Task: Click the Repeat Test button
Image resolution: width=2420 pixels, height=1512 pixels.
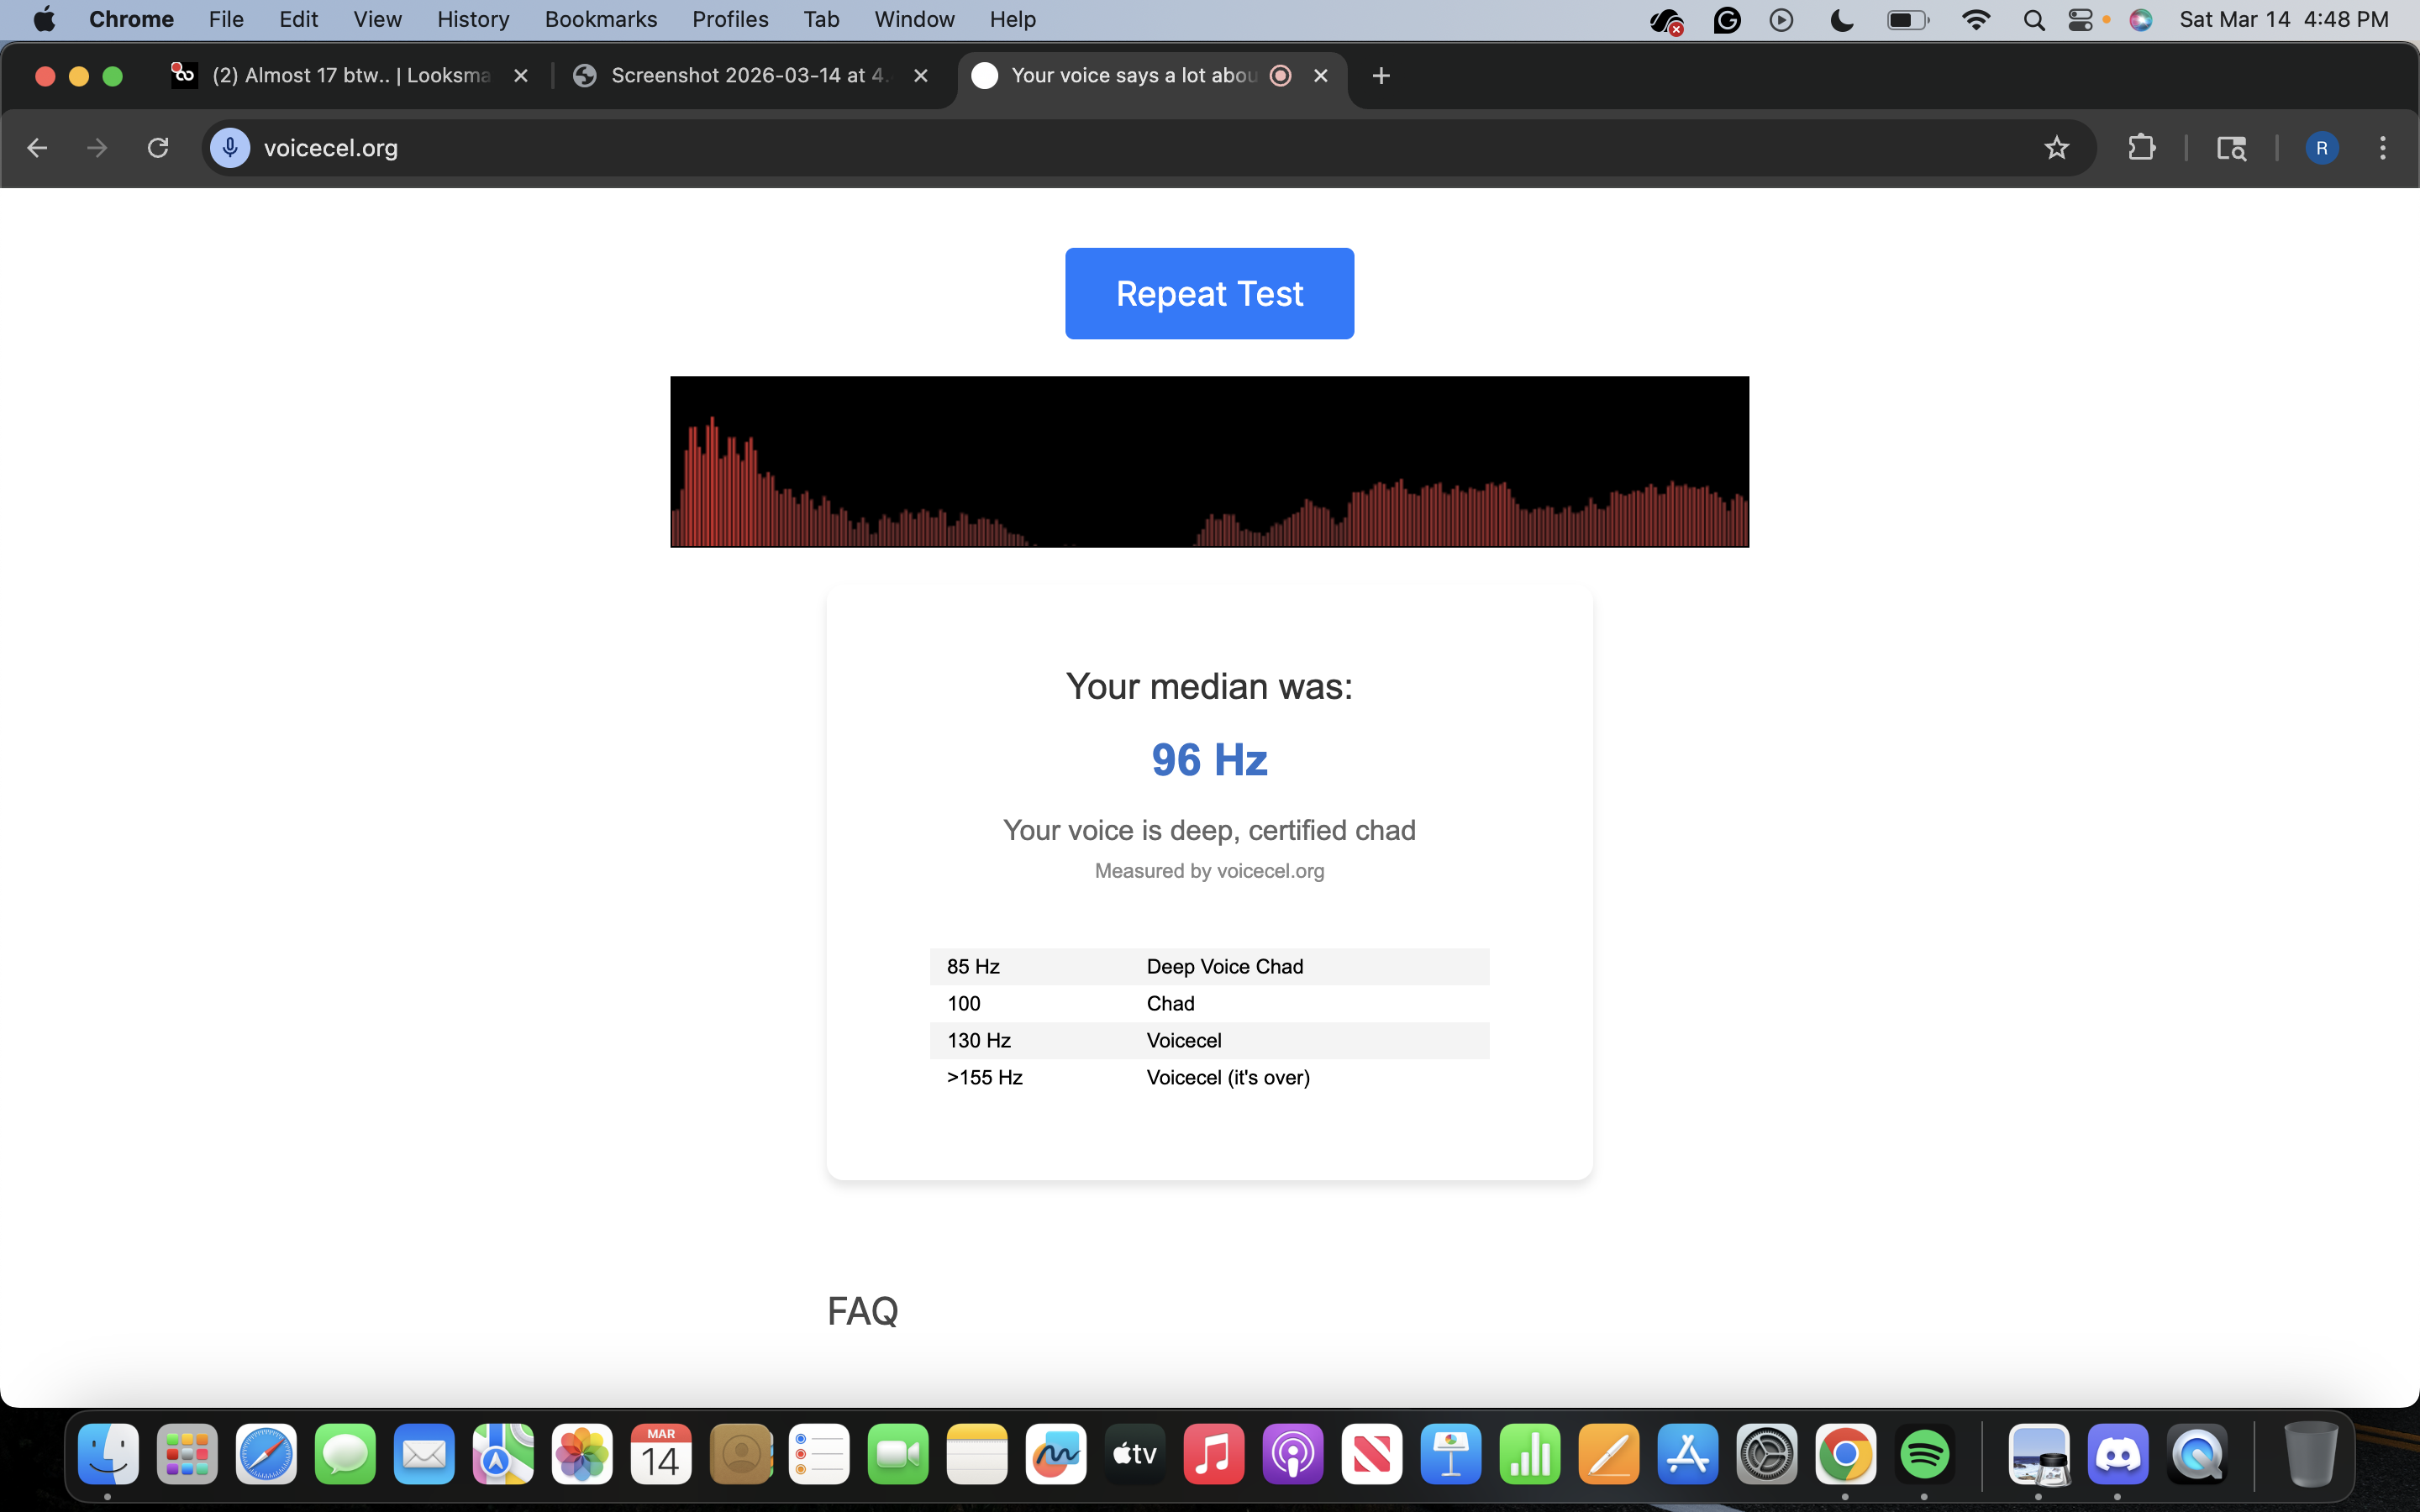Action: 1209,293
